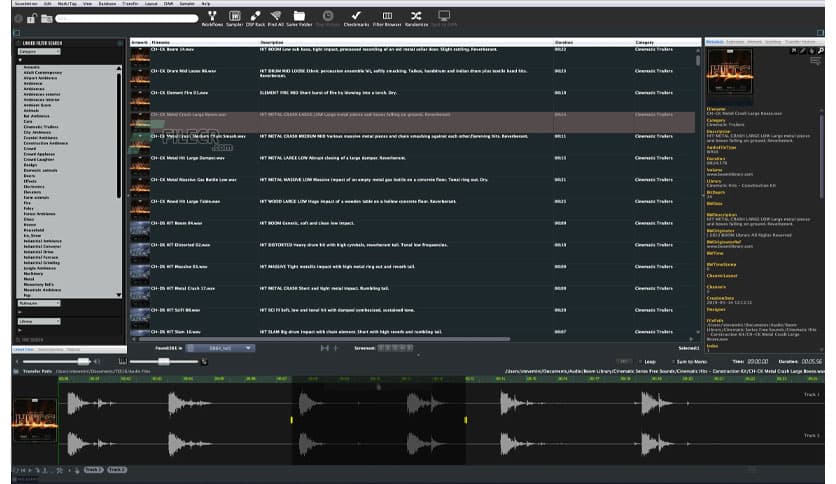Screen dimensions: 836x484
Task: Open the Database menu
Action: click(x=107, y=3)
